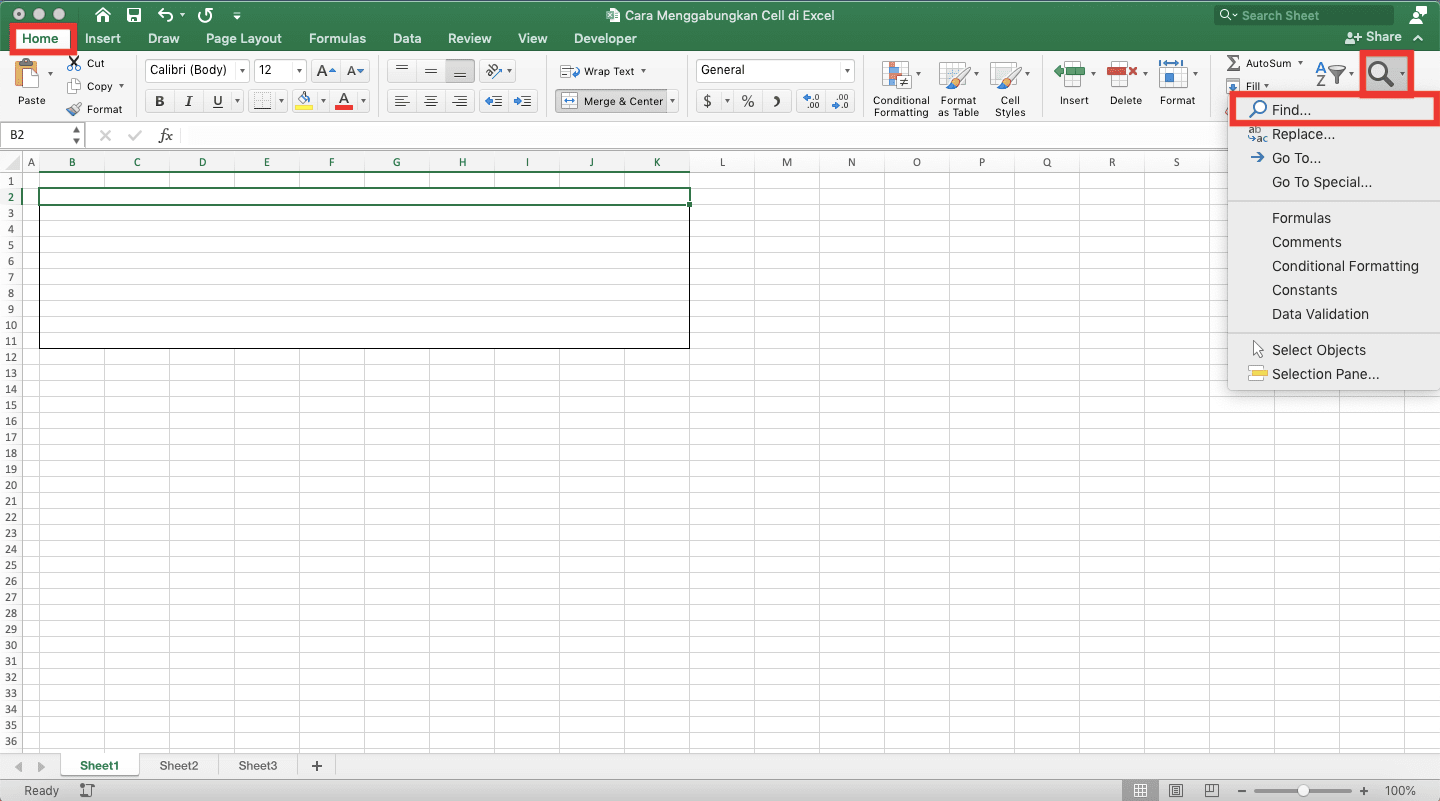Click the Save icon in title bar
1440x801 pixels.
click(x=134, y=15)
